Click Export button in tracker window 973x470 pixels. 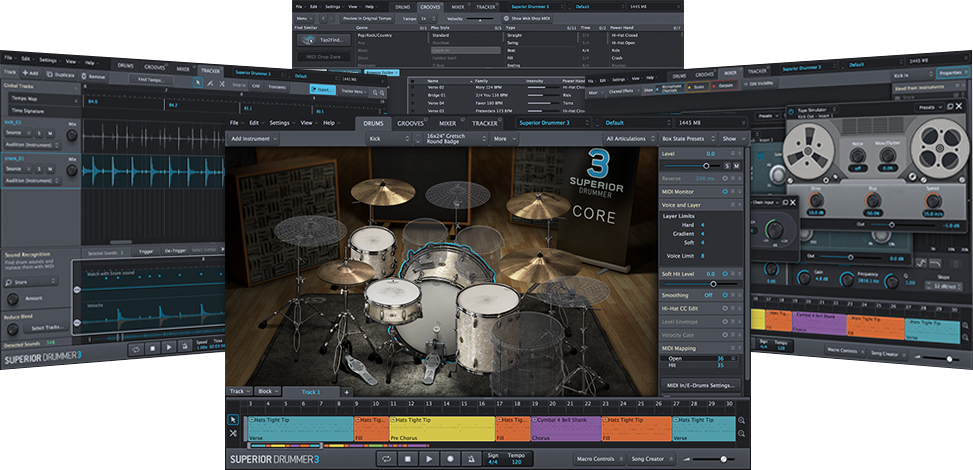(x=322, y=90)
